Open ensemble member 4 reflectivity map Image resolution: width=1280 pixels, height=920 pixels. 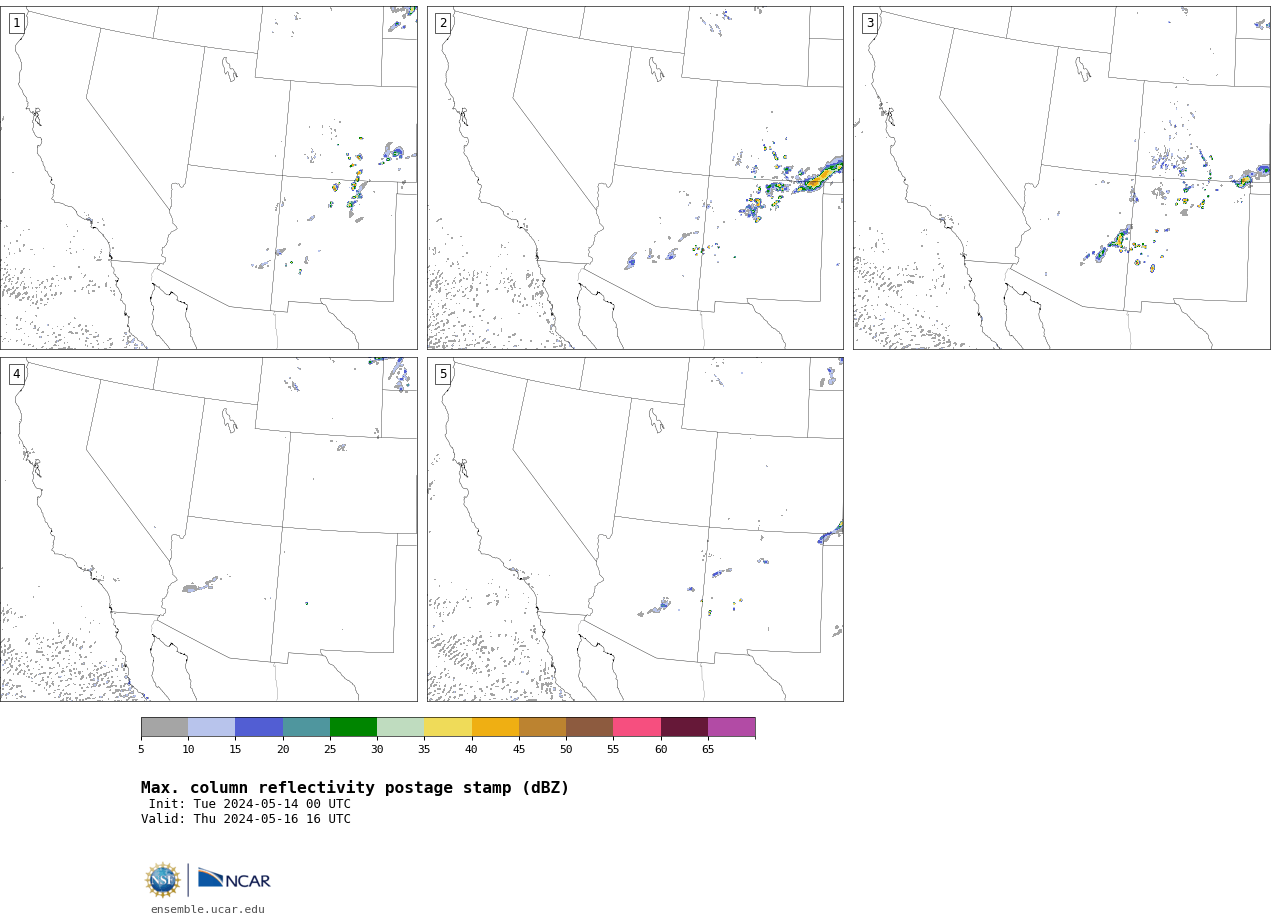tap(209, 529)
